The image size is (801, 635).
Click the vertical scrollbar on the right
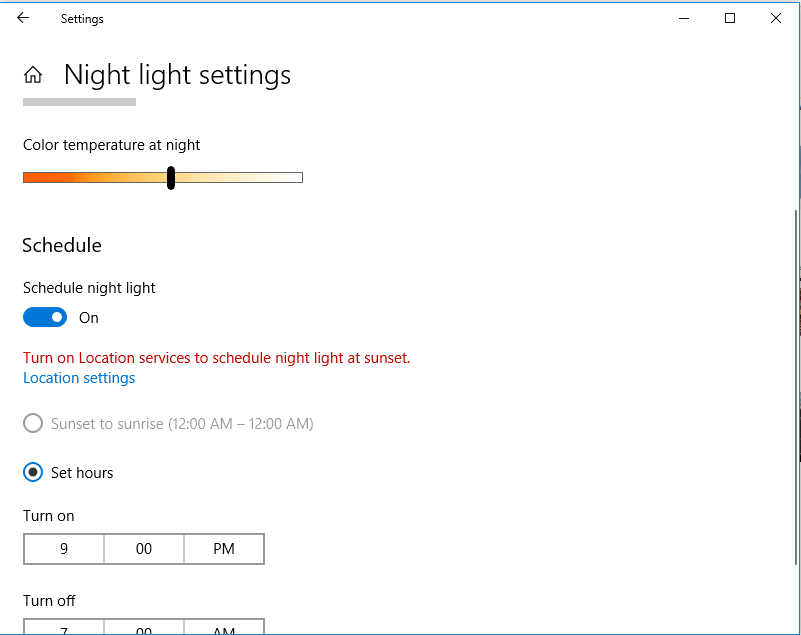click(x=796, y=387)
